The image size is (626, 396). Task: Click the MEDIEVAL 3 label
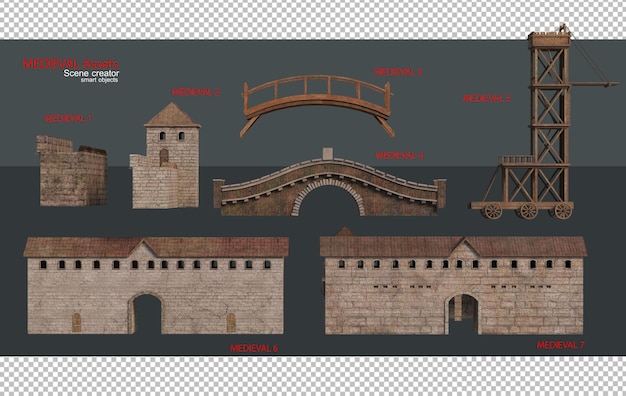tap(398, 72)
